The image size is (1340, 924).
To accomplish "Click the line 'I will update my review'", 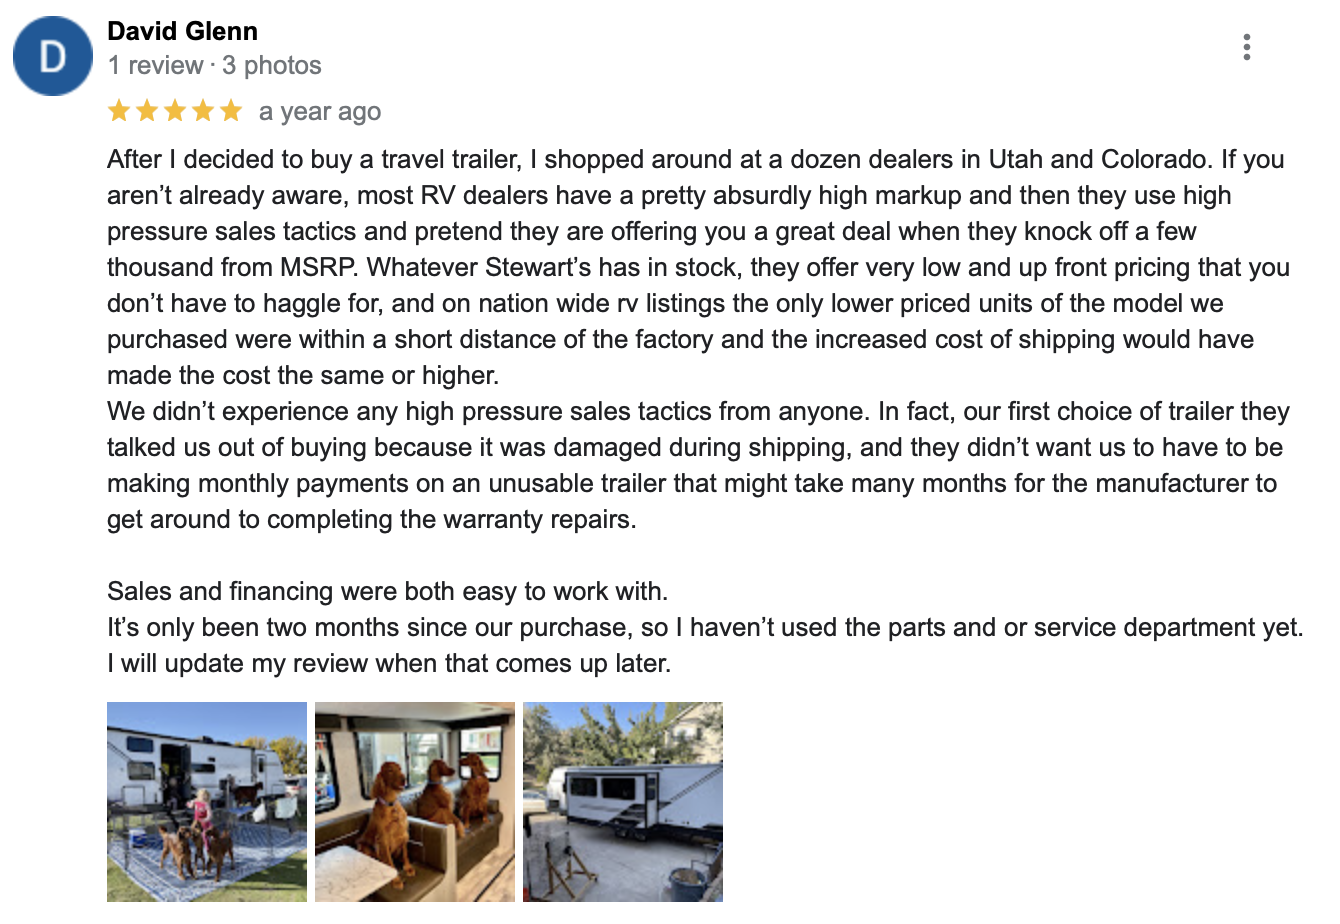I will click(x=389, y=663).
